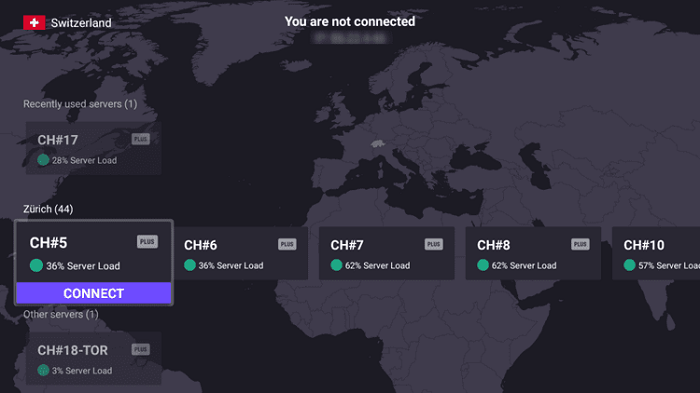Select the CH#7 server card

coord(387,253)
